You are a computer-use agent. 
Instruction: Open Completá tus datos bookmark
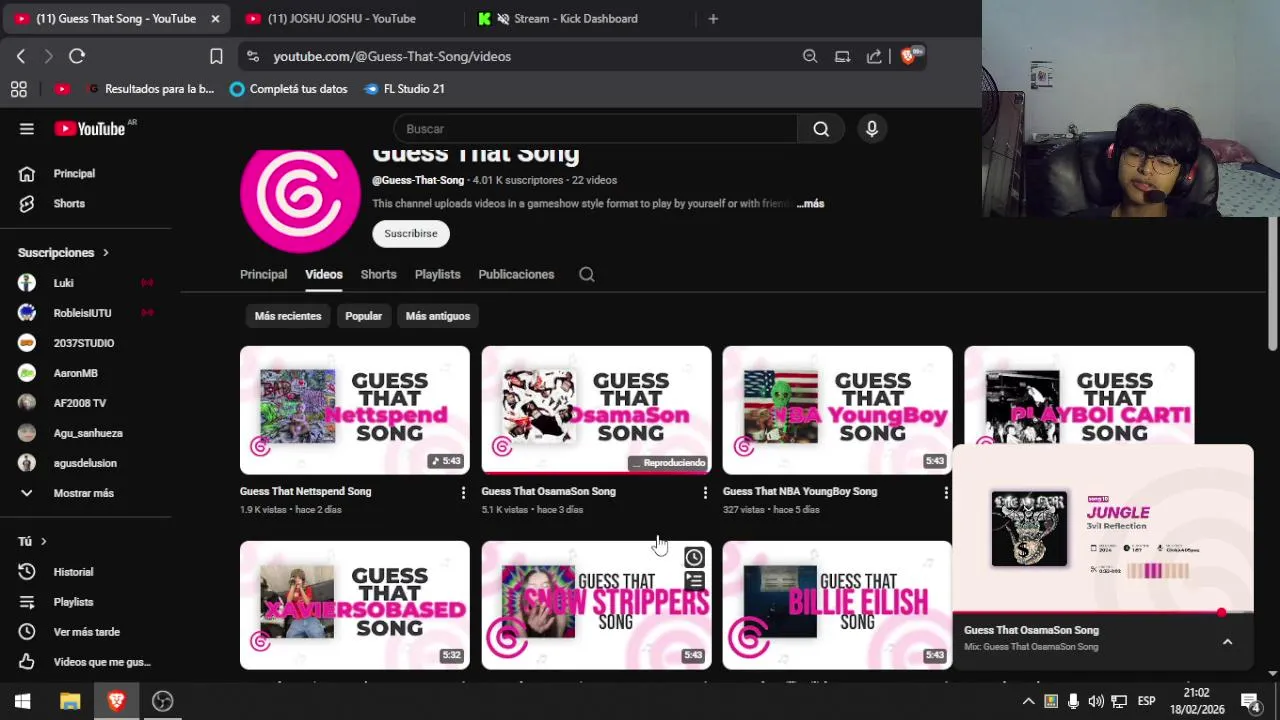288,89
